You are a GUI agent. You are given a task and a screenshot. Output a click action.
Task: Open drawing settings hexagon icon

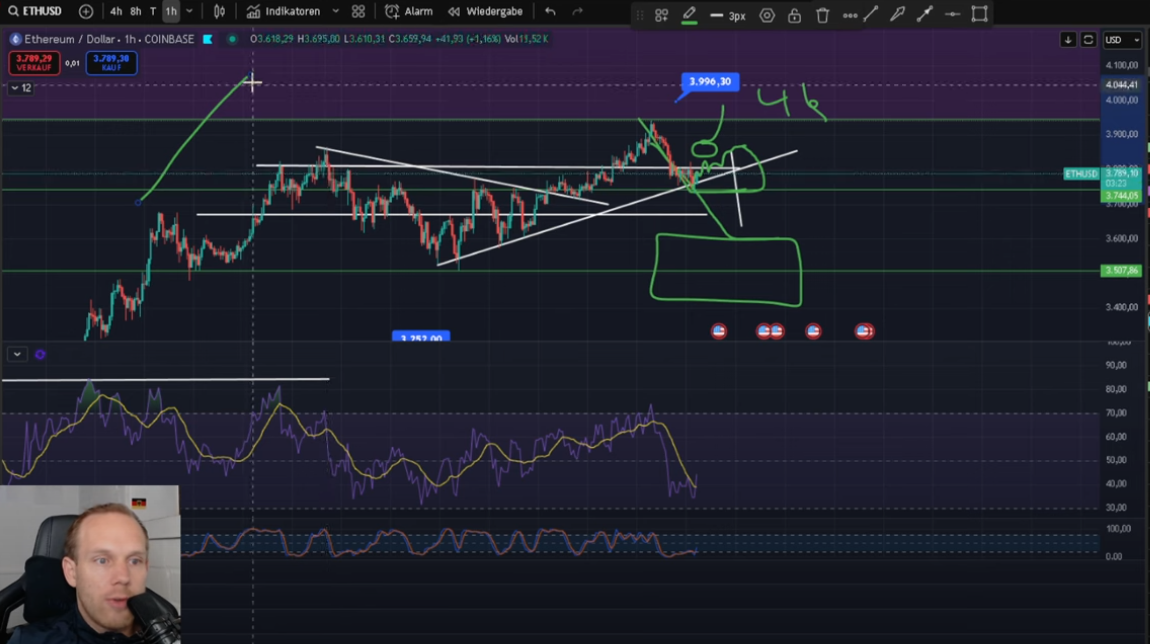tap(766, 15)
